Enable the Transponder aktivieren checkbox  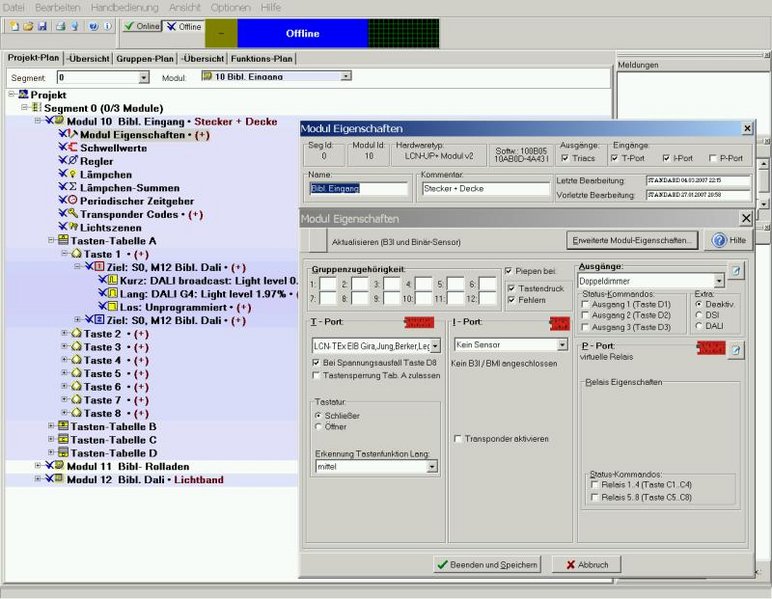(x=458, y=438)
